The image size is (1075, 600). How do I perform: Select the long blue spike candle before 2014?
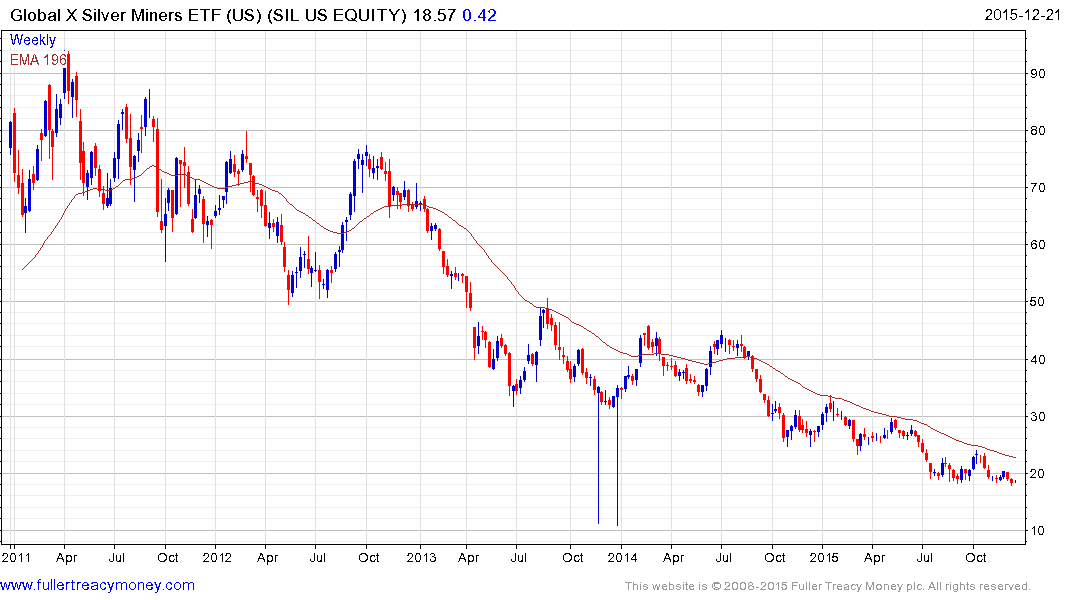point(618,456)
